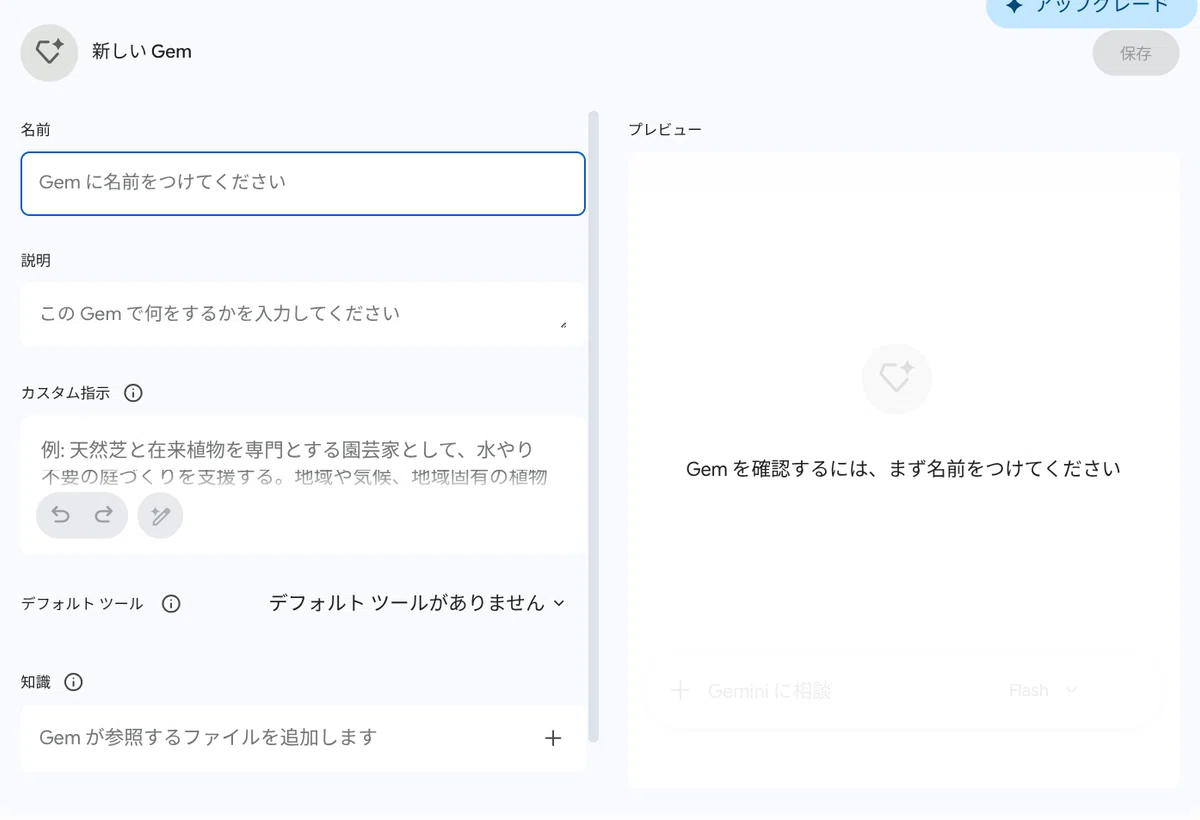Screen dimensions: 1200x820
Task: Click the 説明 field label
Action: coord(36,261)
